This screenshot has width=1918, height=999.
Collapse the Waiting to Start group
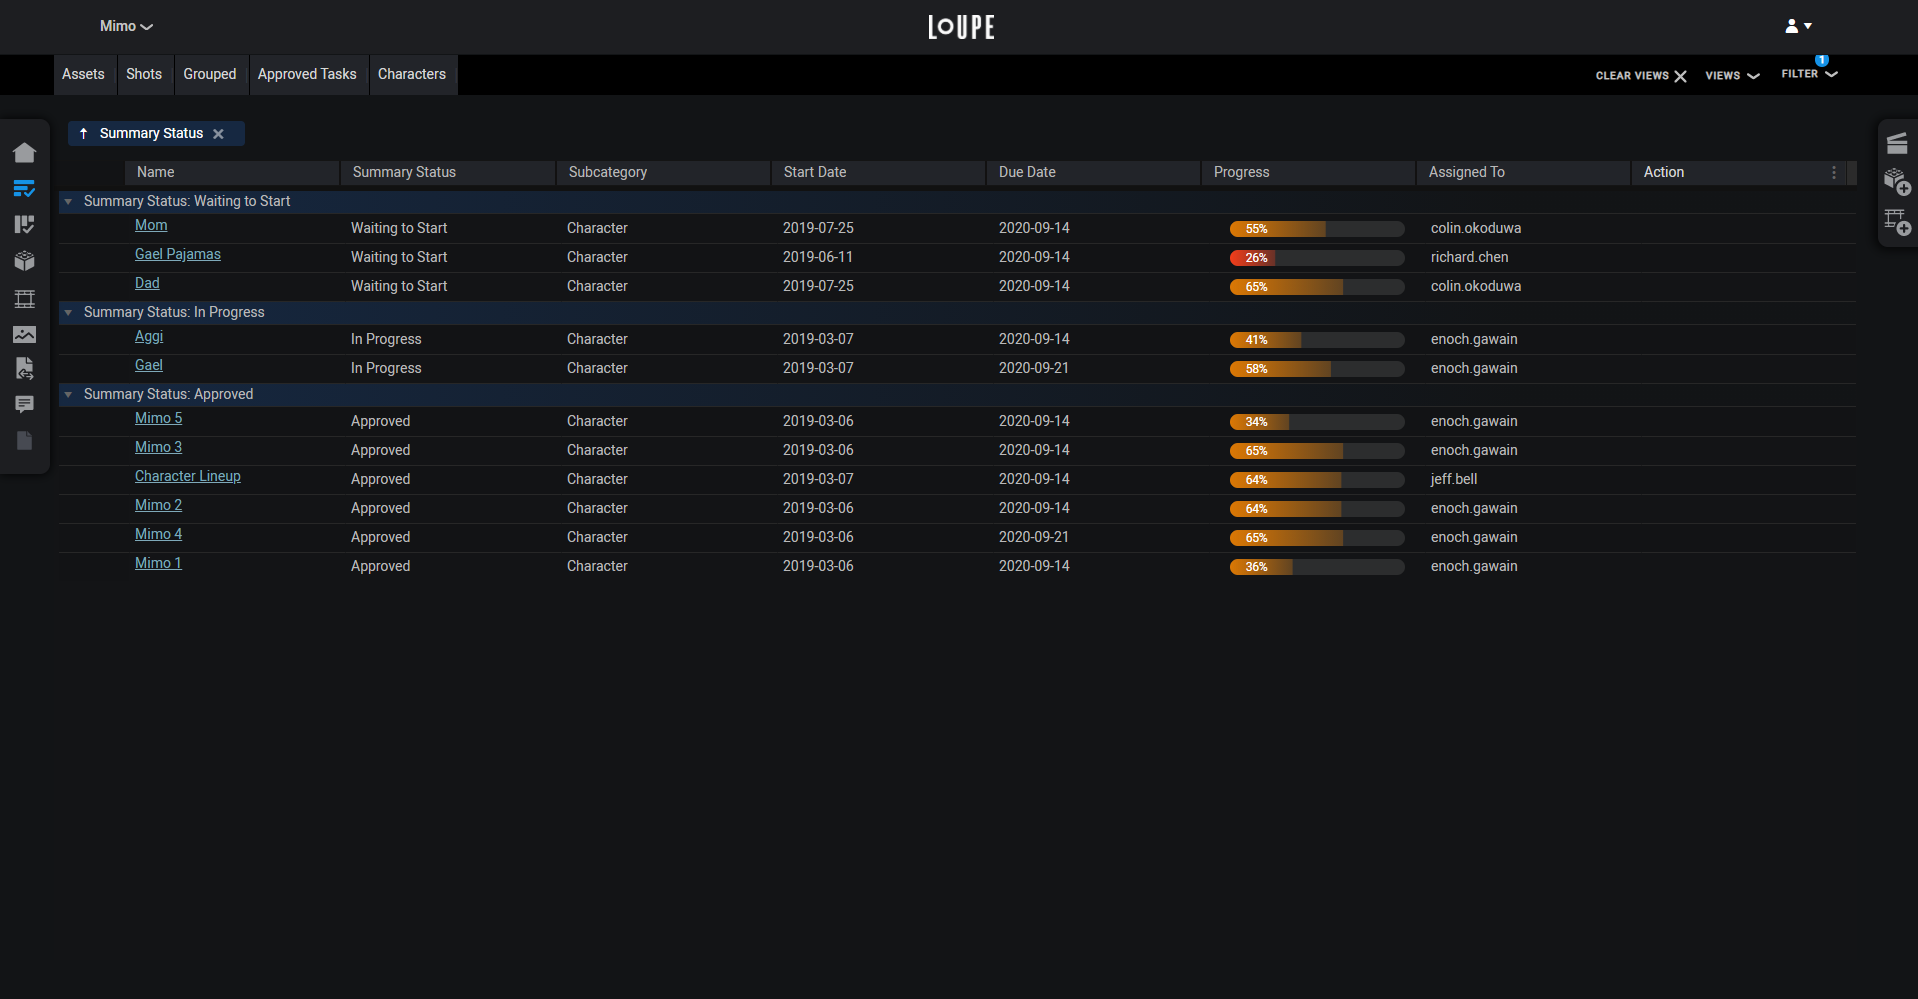point(68,202)
